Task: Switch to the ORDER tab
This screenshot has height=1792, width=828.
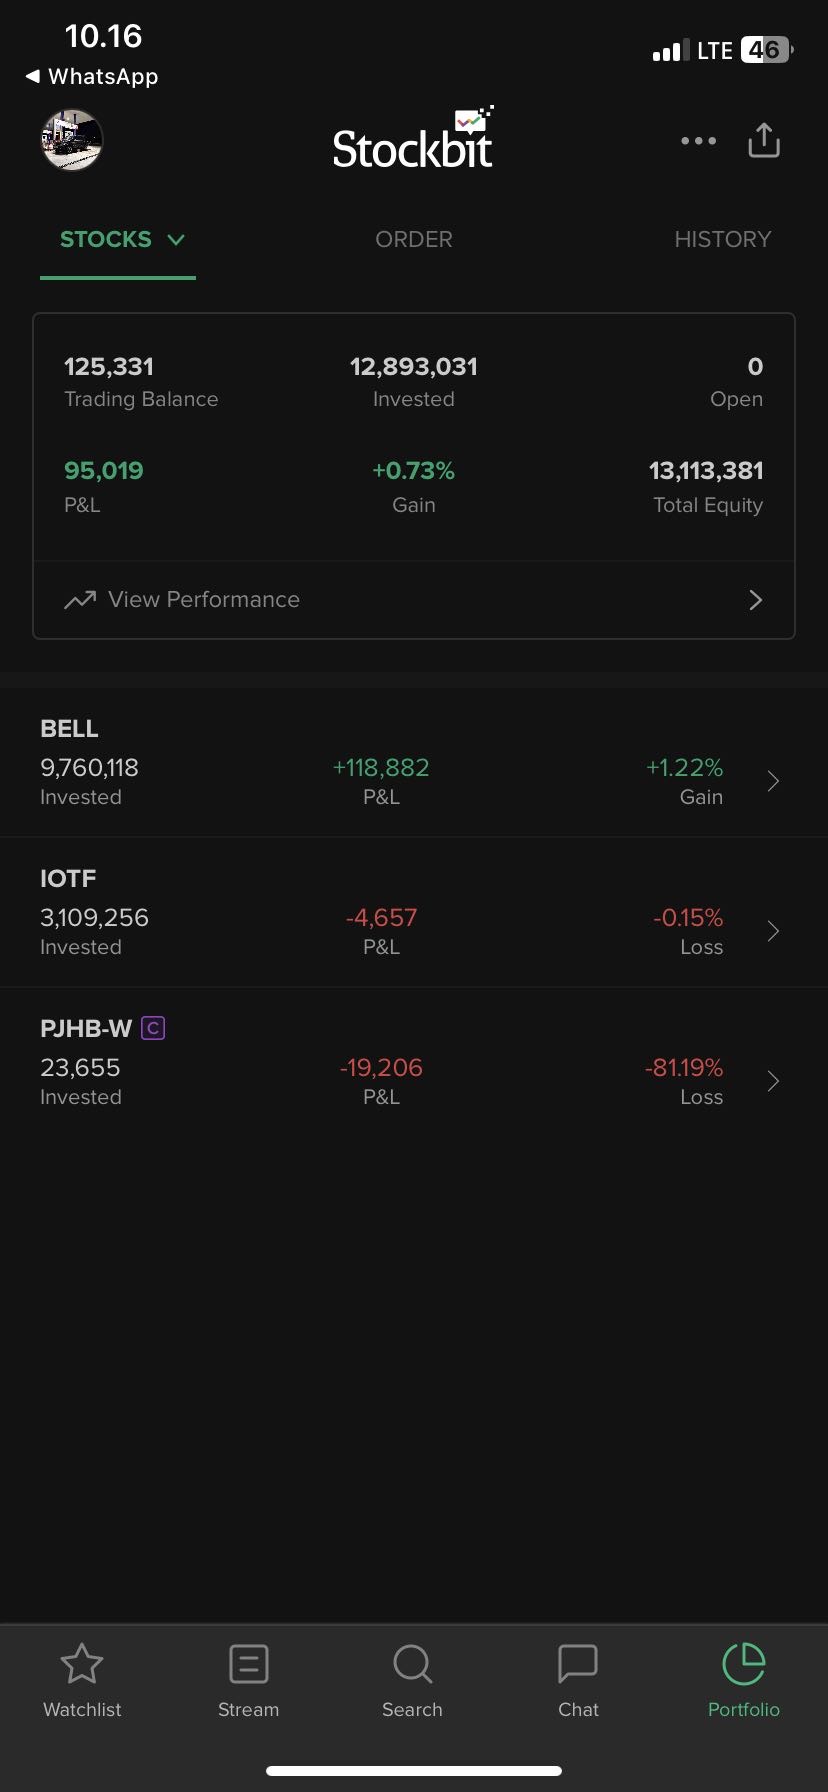Action: [414, 240]
